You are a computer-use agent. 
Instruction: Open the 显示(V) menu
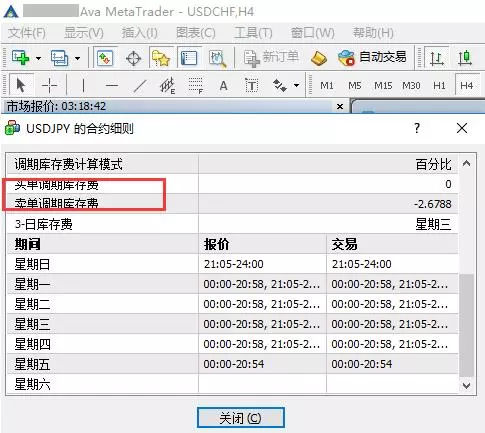pos(84,33)
